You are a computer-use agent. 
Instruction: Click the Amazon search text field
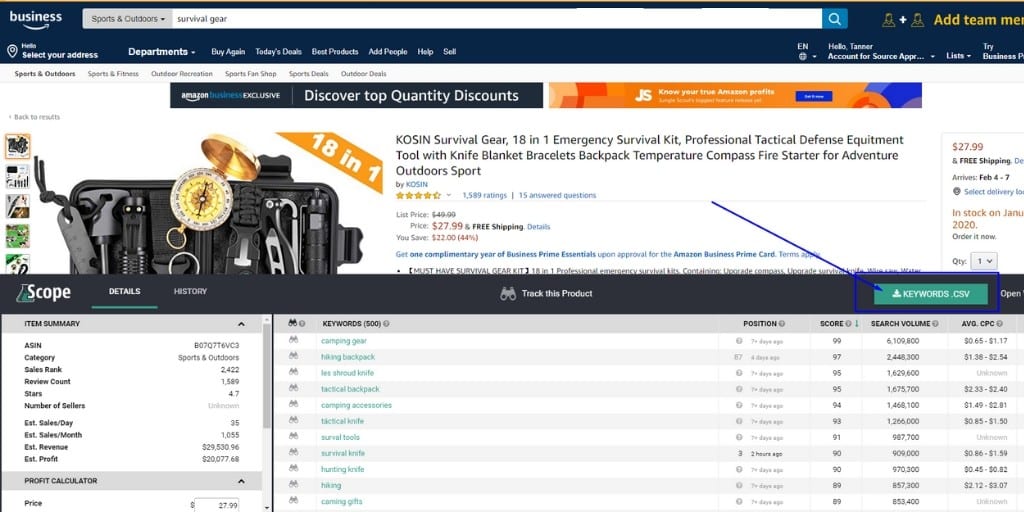pos(497,19)
